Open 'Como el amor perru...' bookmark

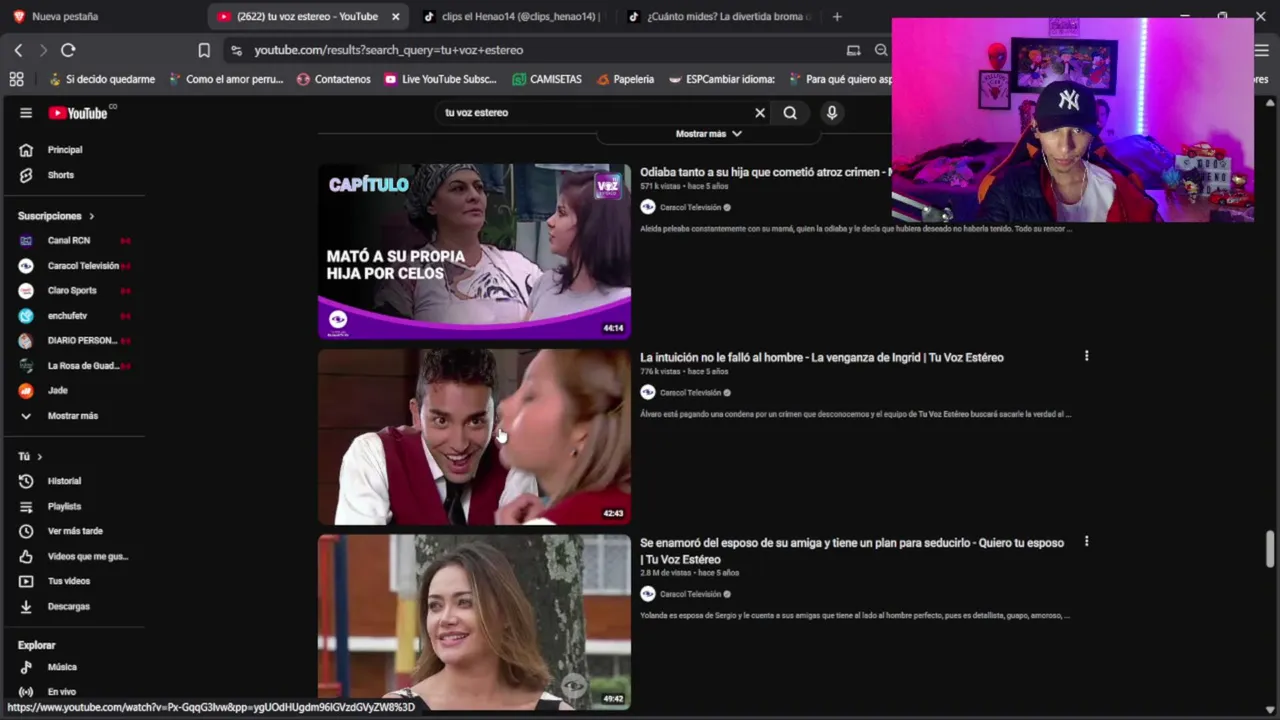point(226,79)
